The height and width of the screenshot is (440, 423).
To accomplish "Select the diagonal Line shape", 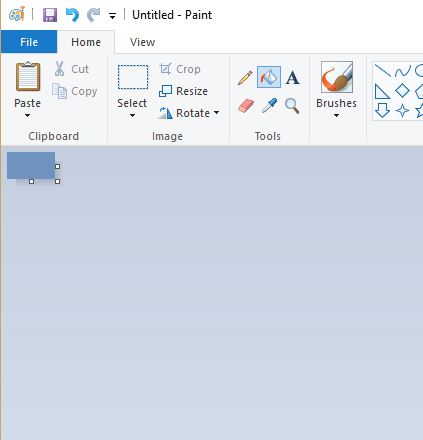I will point(382,70).
